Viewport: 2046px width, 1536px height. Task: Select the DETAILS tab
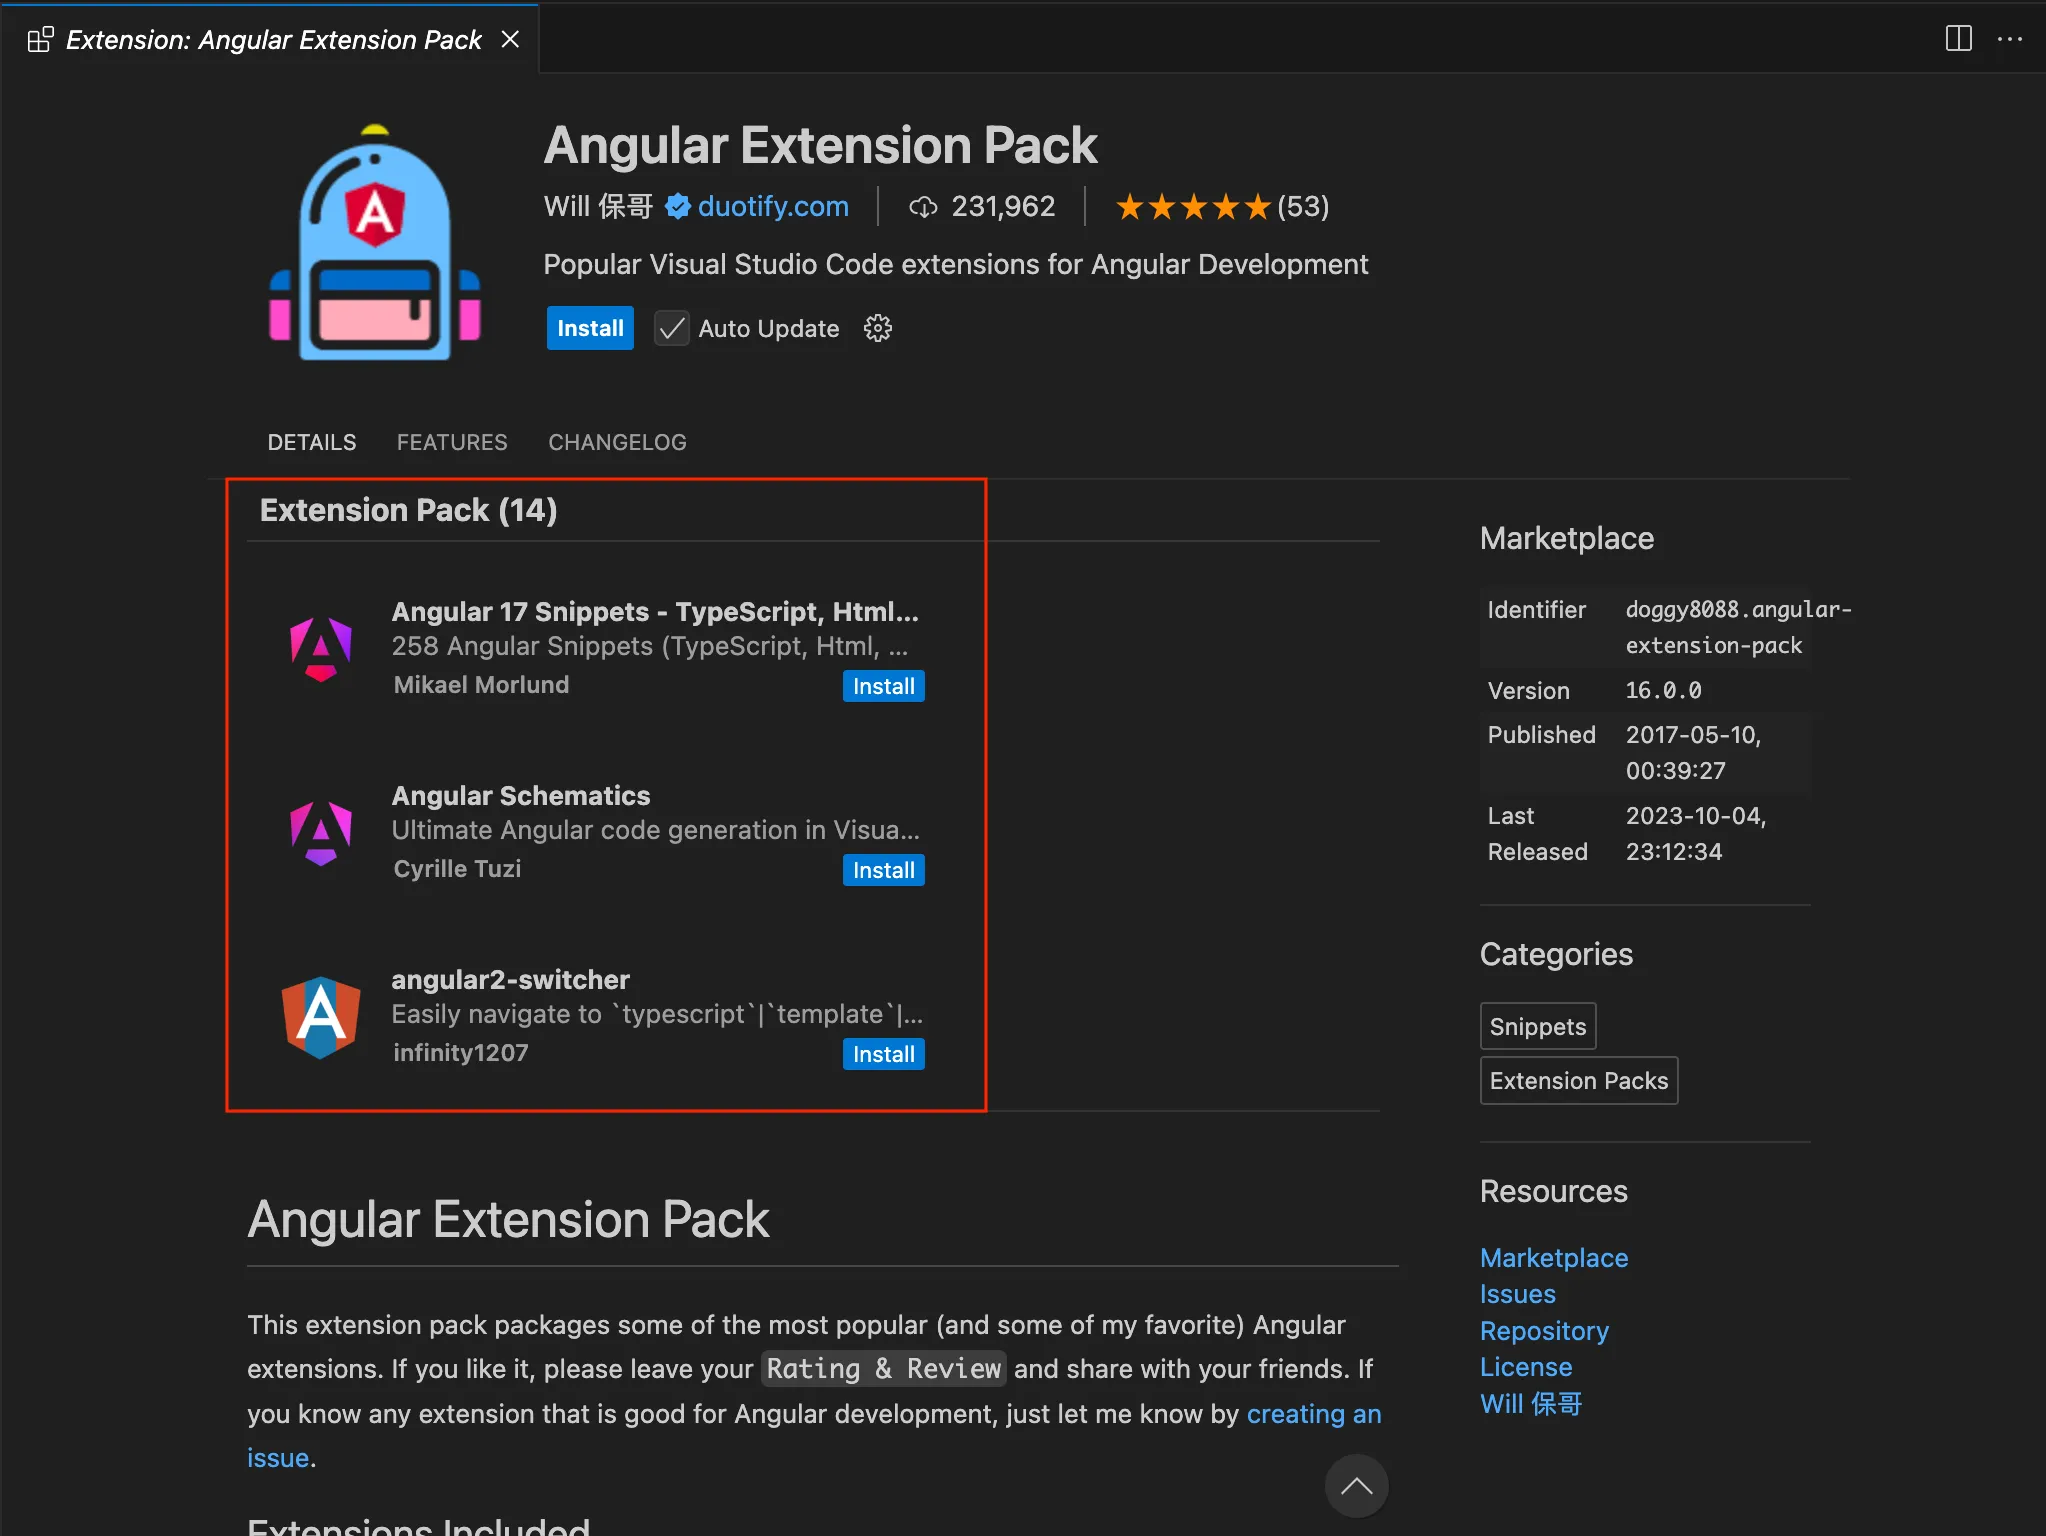(311, 442)
